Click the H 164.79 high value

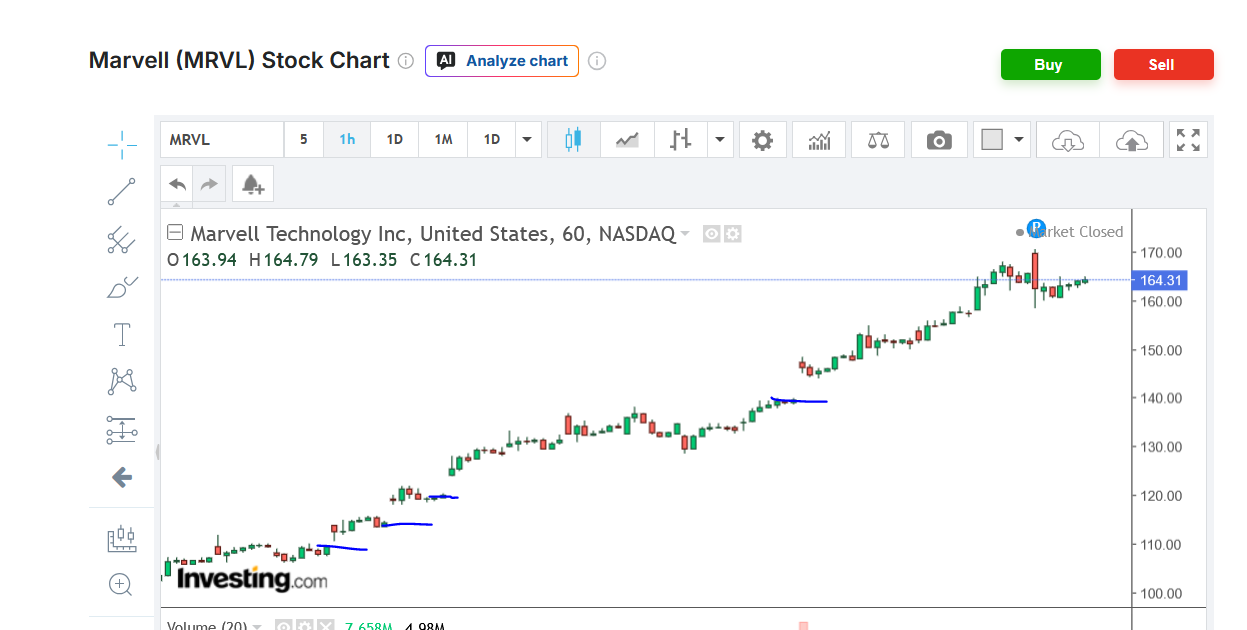coord(283,260)
